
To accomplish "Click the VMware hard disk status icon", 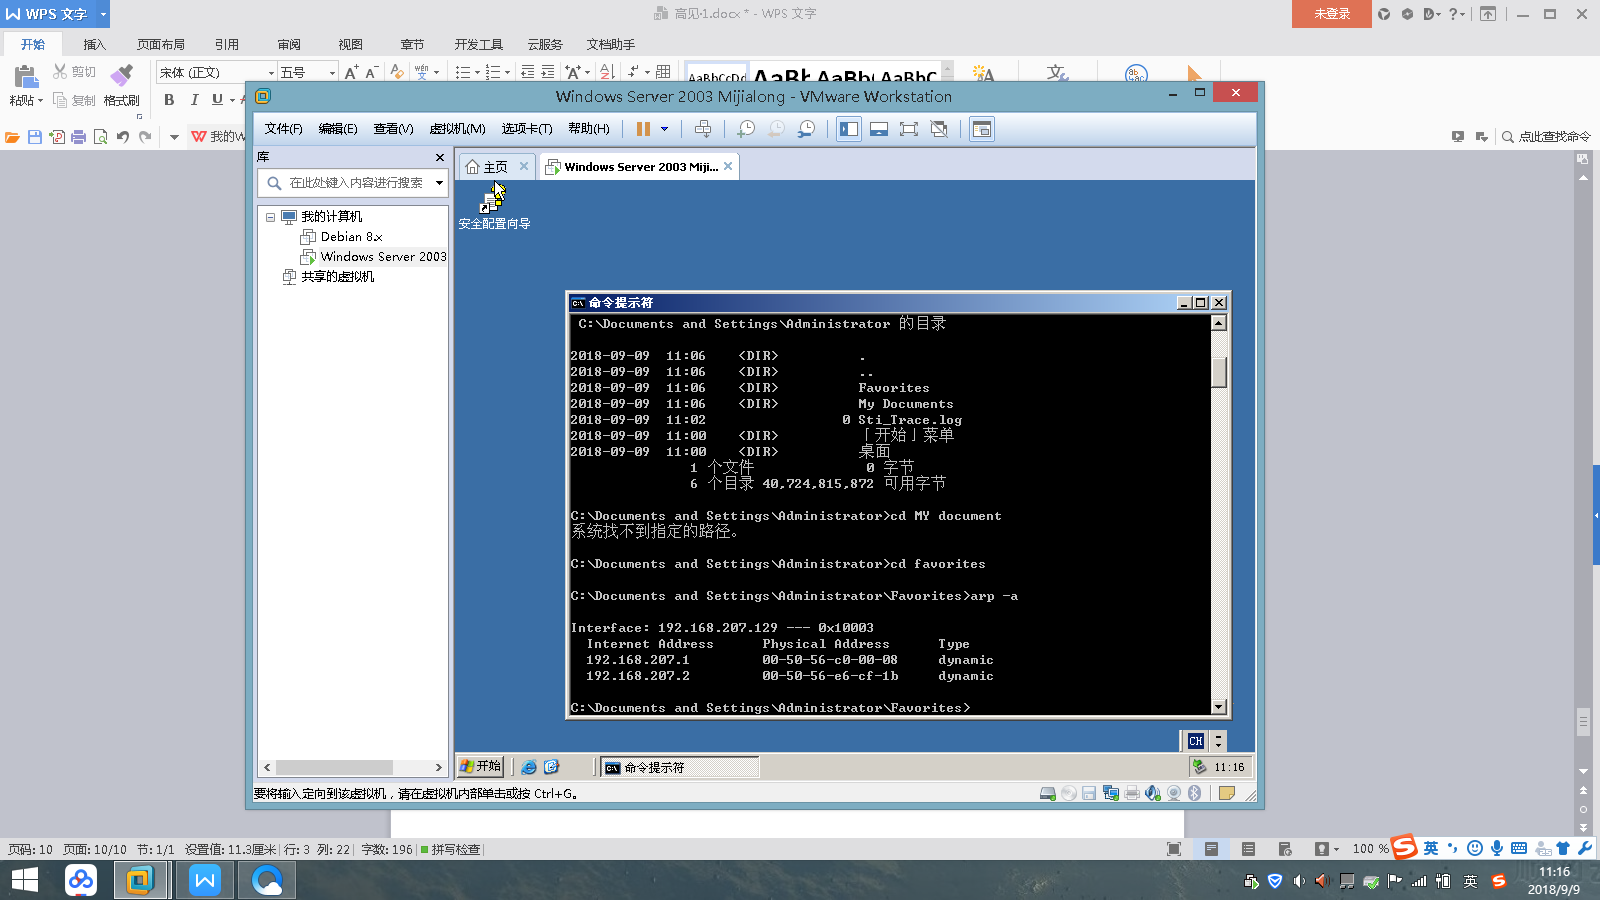I will click(1048, 793).
